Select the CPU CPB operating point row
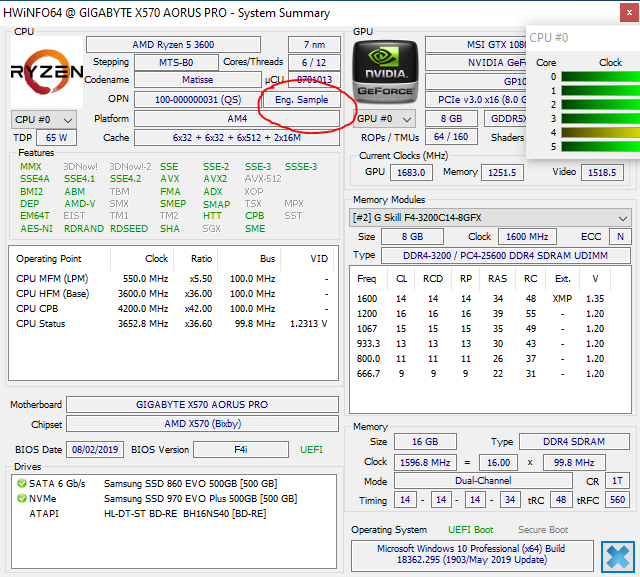 172,309
